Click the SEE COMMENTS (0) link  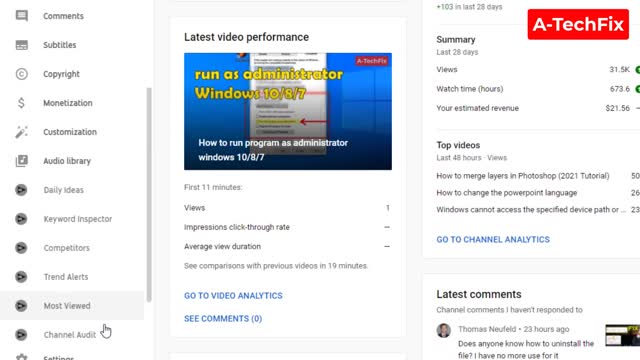pos(223,318)
